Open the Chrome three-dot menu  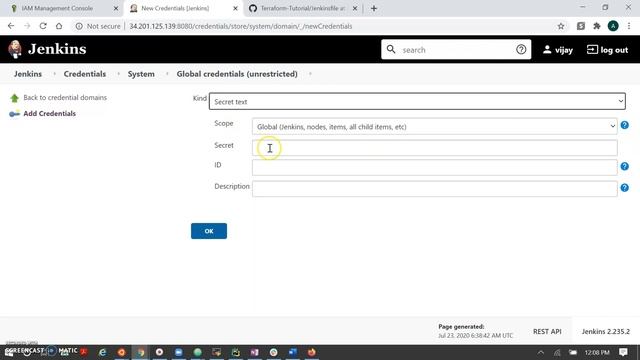click(x=629, y=26)
